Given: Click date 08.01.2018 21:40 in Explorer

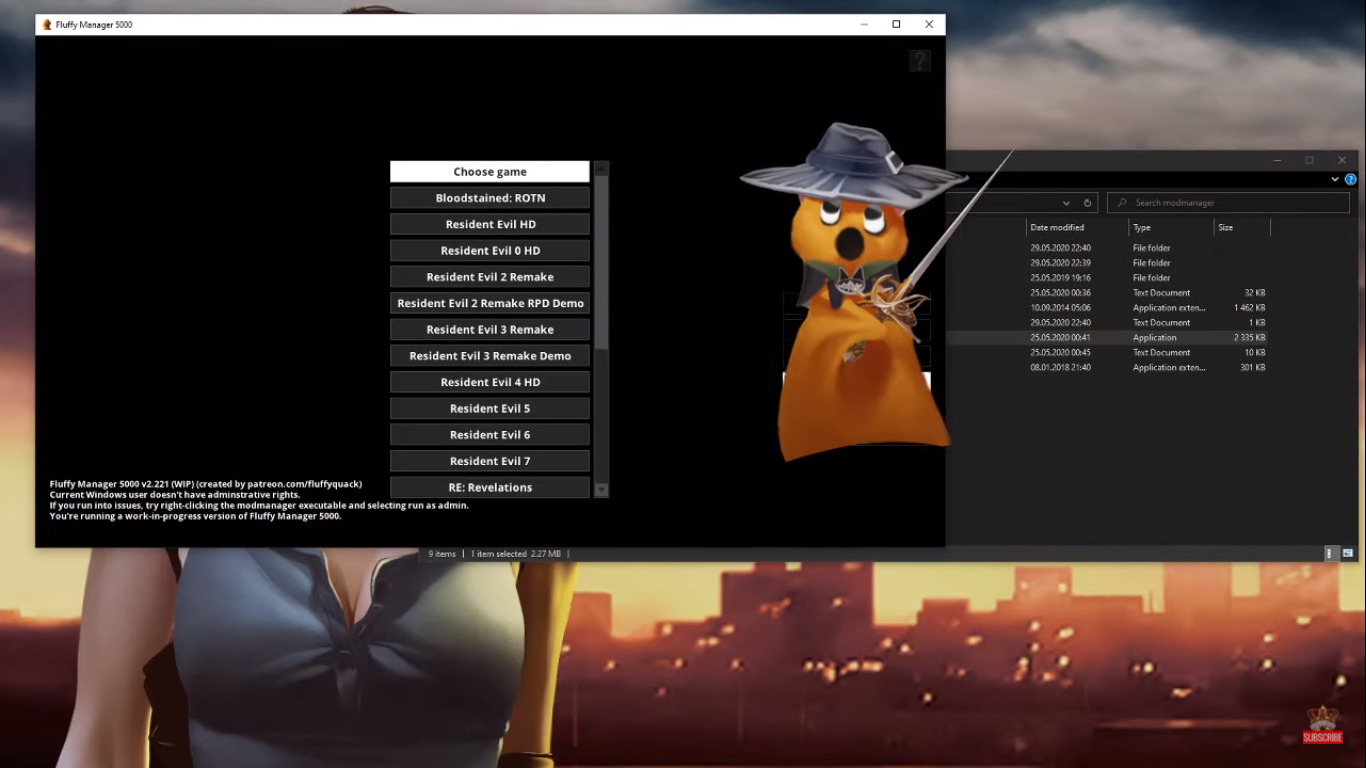Looking at the screenshot, I should pos(1060,368).
